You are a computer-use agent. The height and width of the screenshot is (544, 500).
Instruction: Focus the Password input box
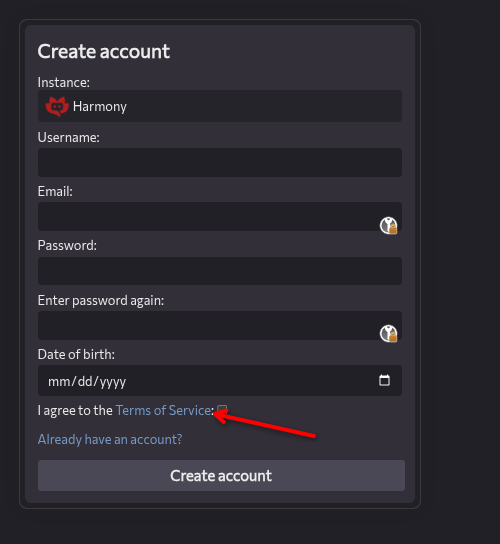coord(220,271)
